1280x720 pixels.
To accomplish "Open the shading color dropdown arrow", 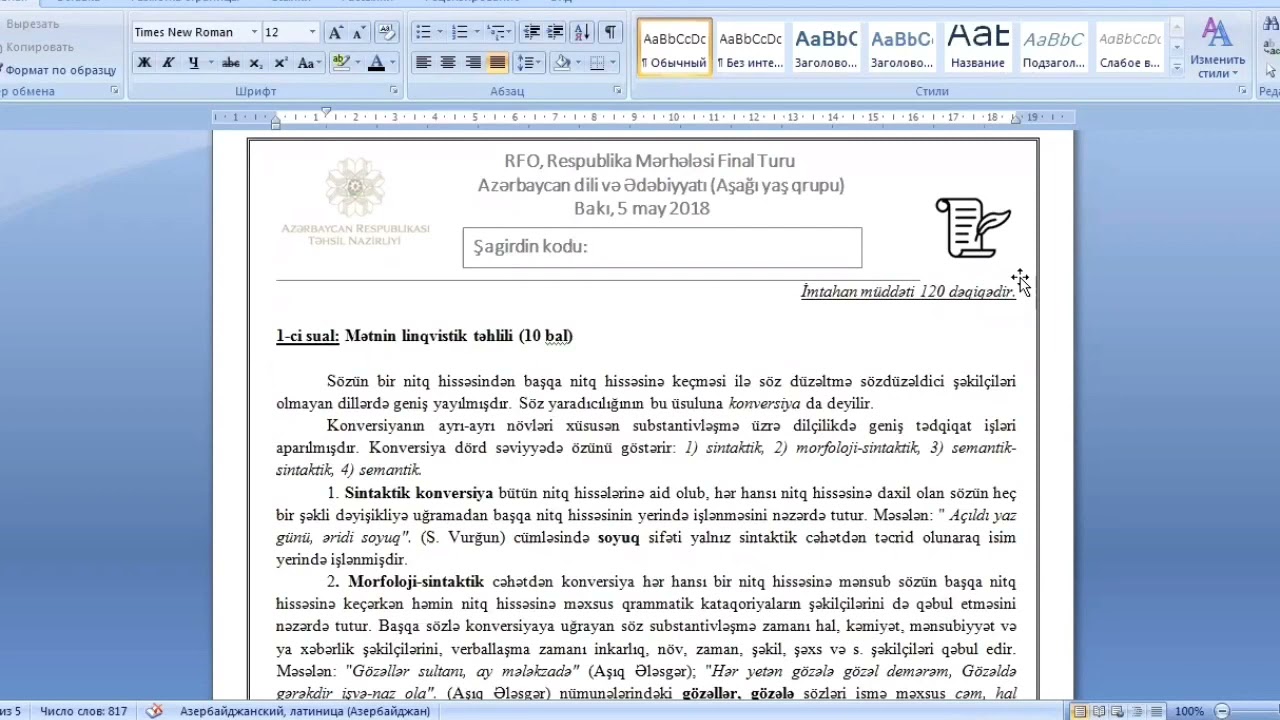I will pyautogui.click(x=578, y=63).
